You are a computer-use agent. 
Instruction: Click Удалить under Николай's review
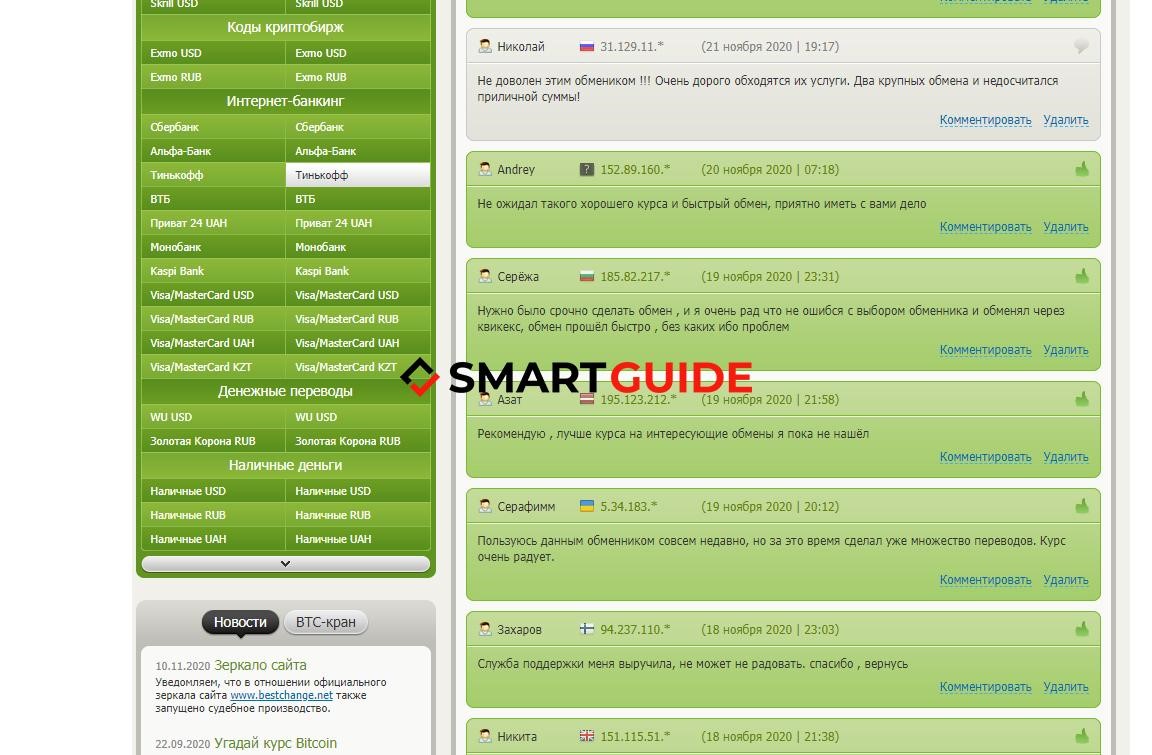[1066, 120]
